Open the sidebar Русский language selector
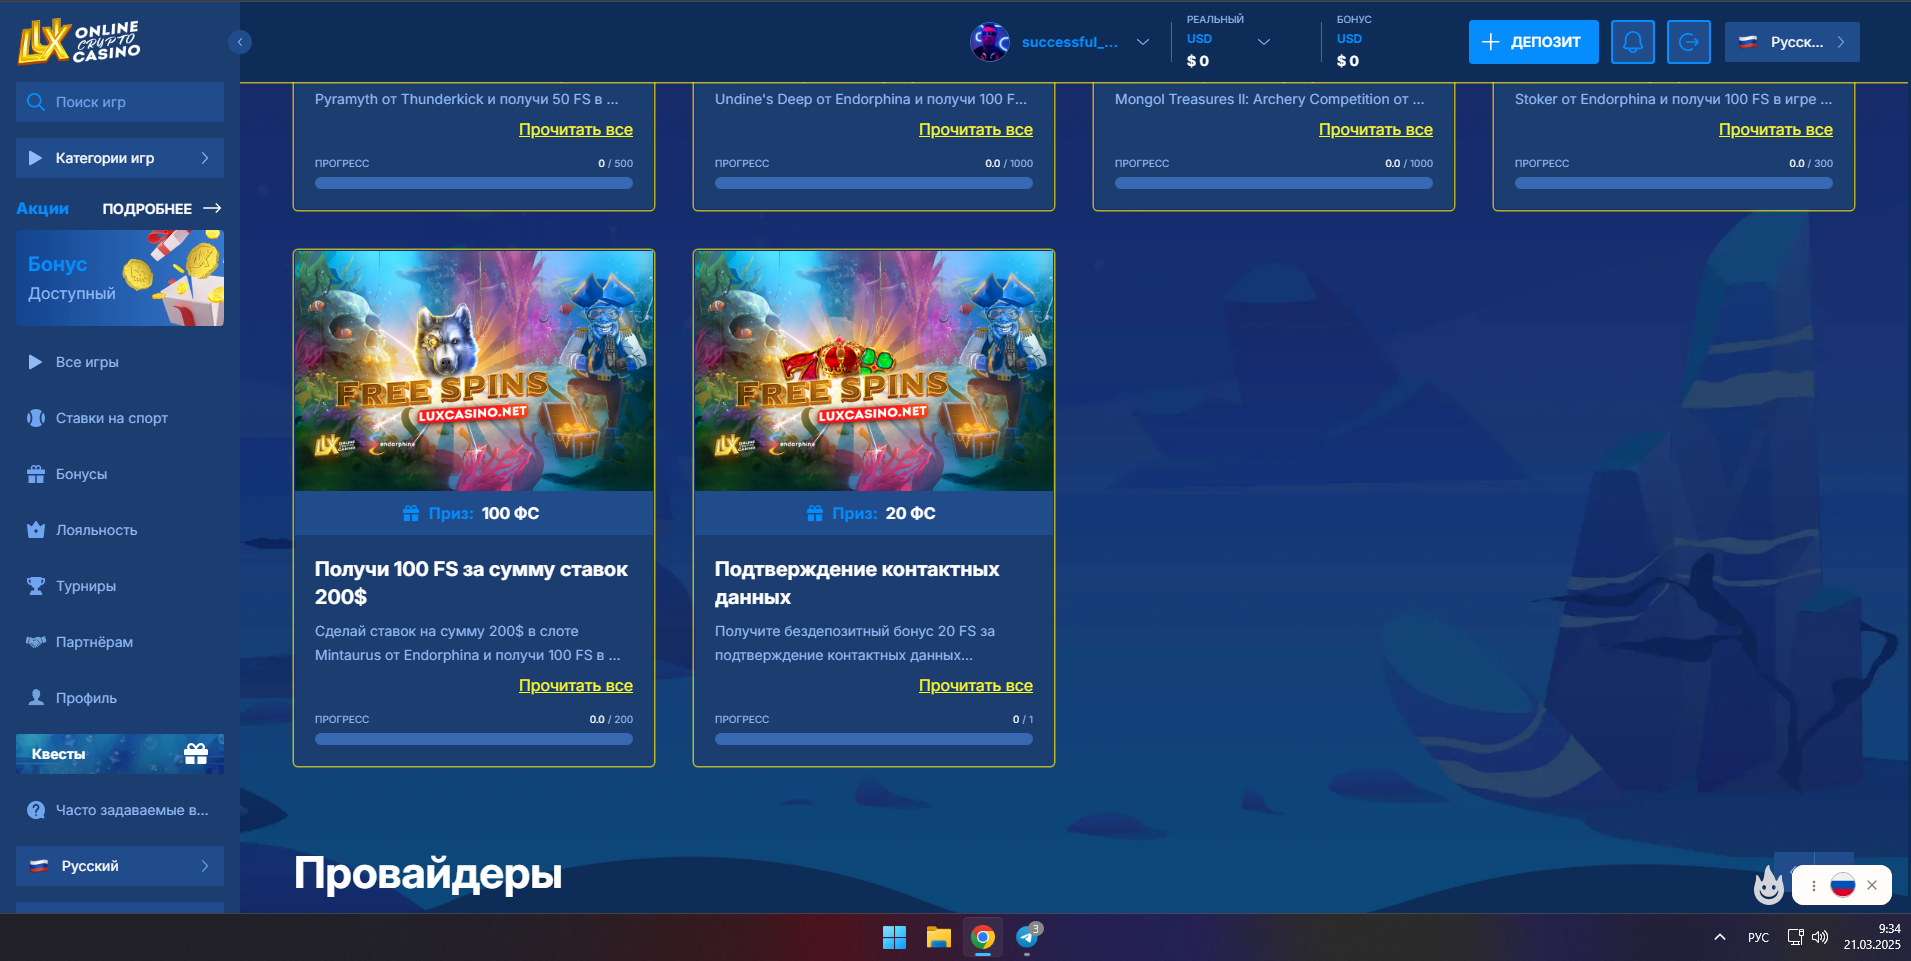 120,866
